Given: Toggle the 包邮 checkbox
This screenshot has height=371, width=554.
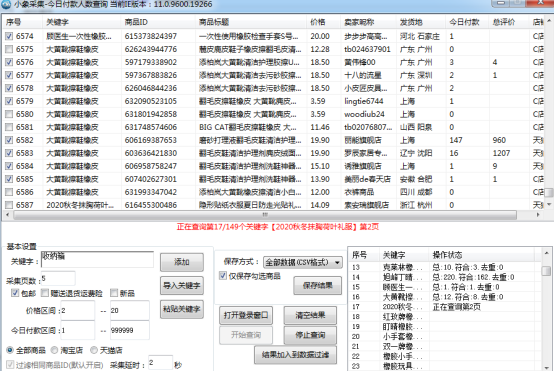Looking at the screenshot, I should coord(15,293).
